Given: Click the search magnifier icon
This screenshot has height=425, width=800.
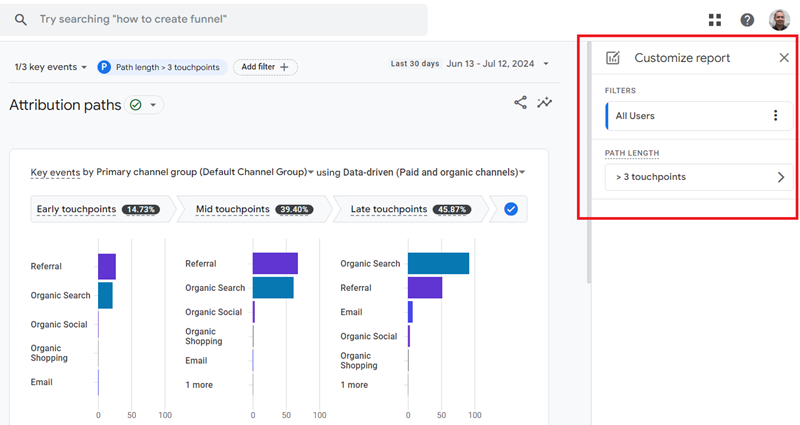Looking at the screenshot, I should tap(20, 20).
